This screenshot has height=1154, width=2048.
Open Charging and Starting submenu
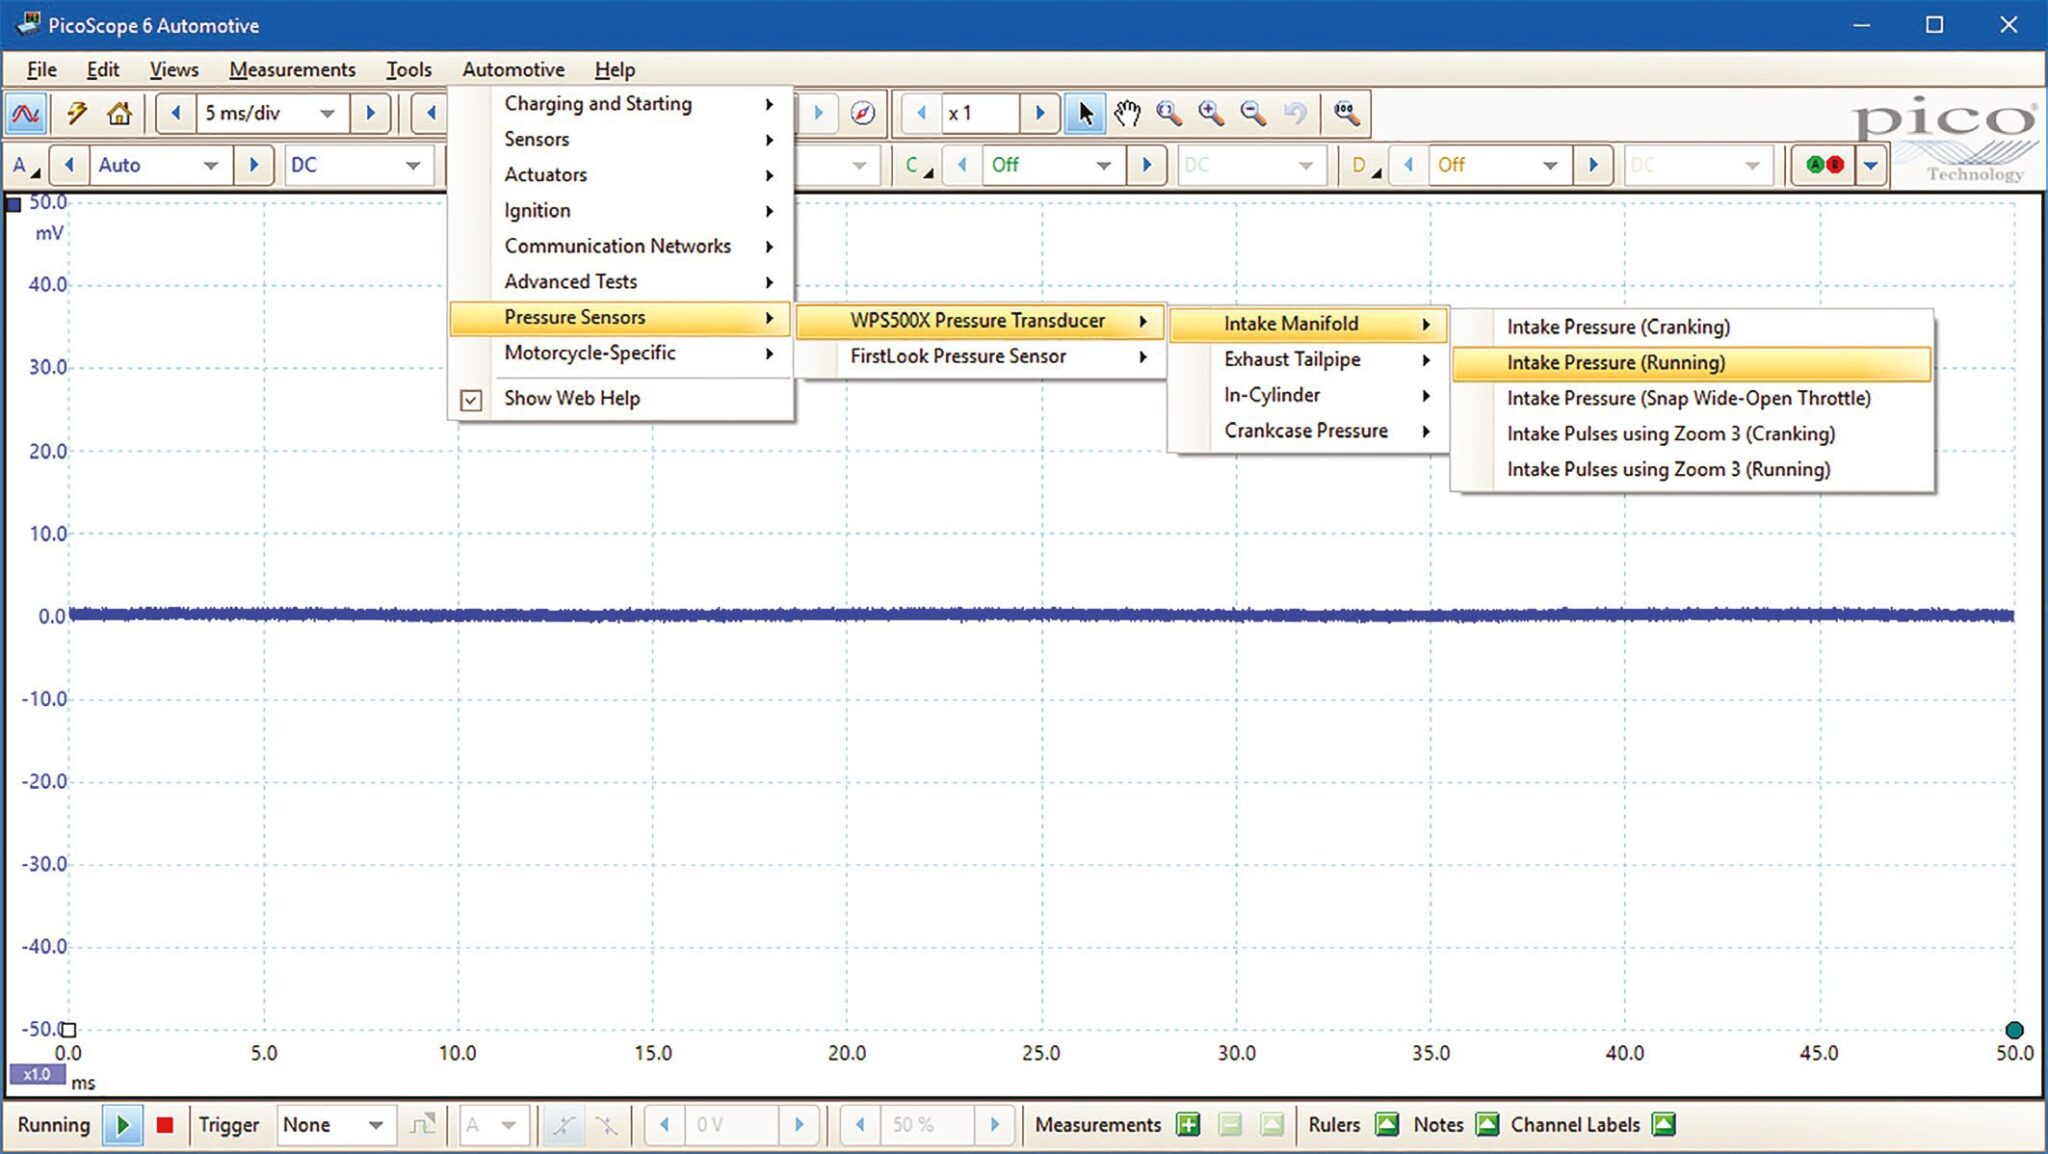(620, 104)
